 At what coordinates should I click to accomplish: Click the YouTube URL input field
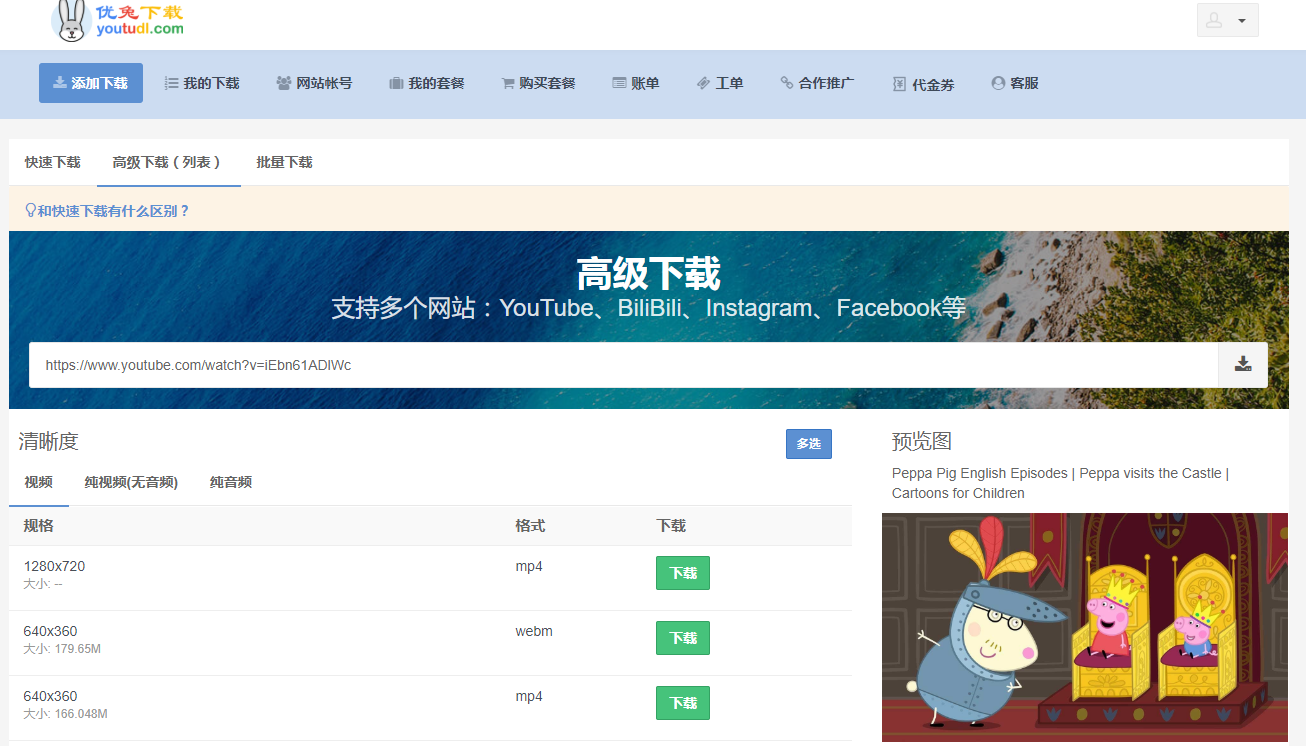pyautogui.click(x=623, y=365)
